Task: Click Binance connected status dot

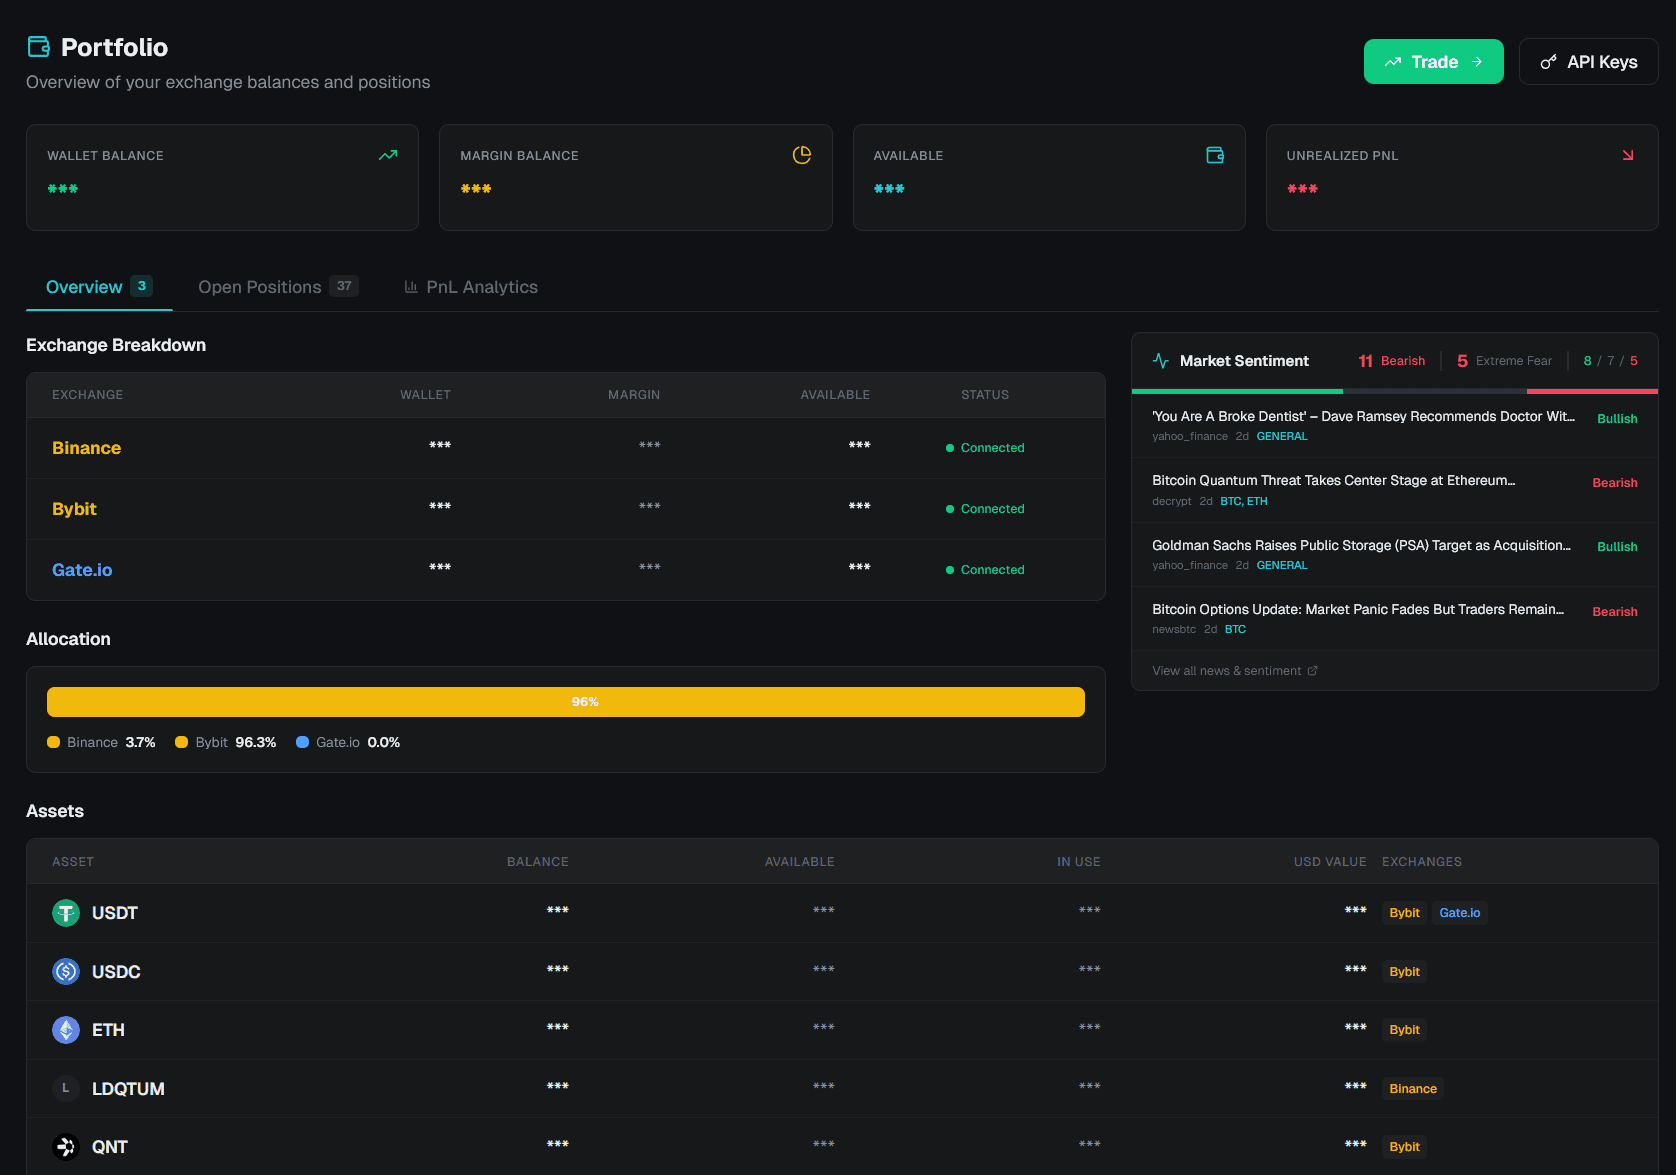Action: click(950, 448)
